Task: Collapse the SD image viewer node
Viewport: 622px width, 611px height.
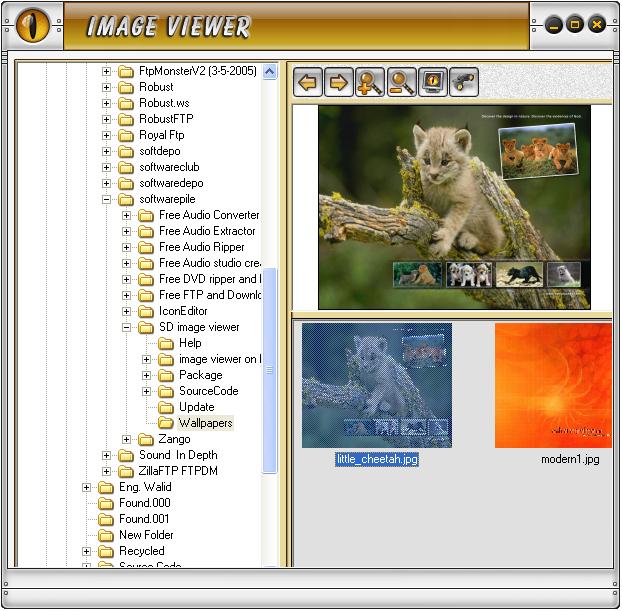Action: pyautogui.click(x=126, y=327)
